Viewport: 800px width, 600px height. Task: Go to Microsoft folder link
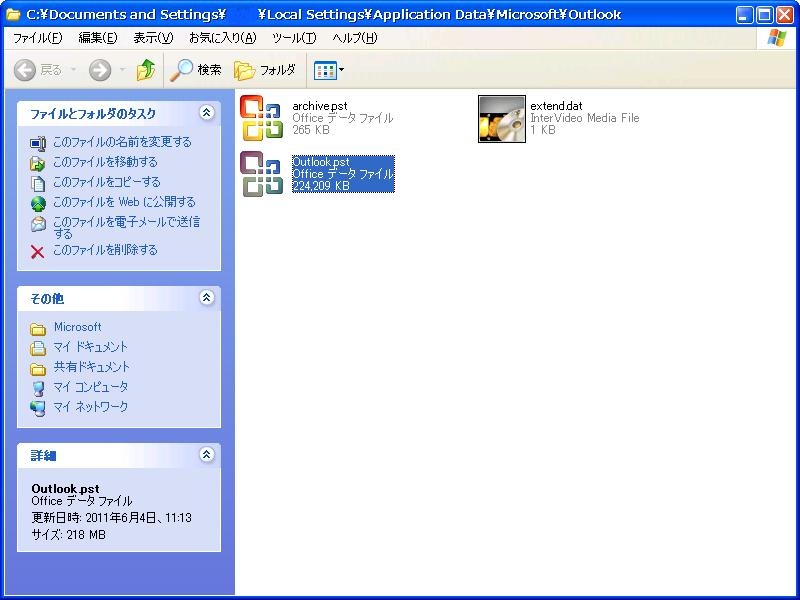pyautogui.click(x=78, y=327)
